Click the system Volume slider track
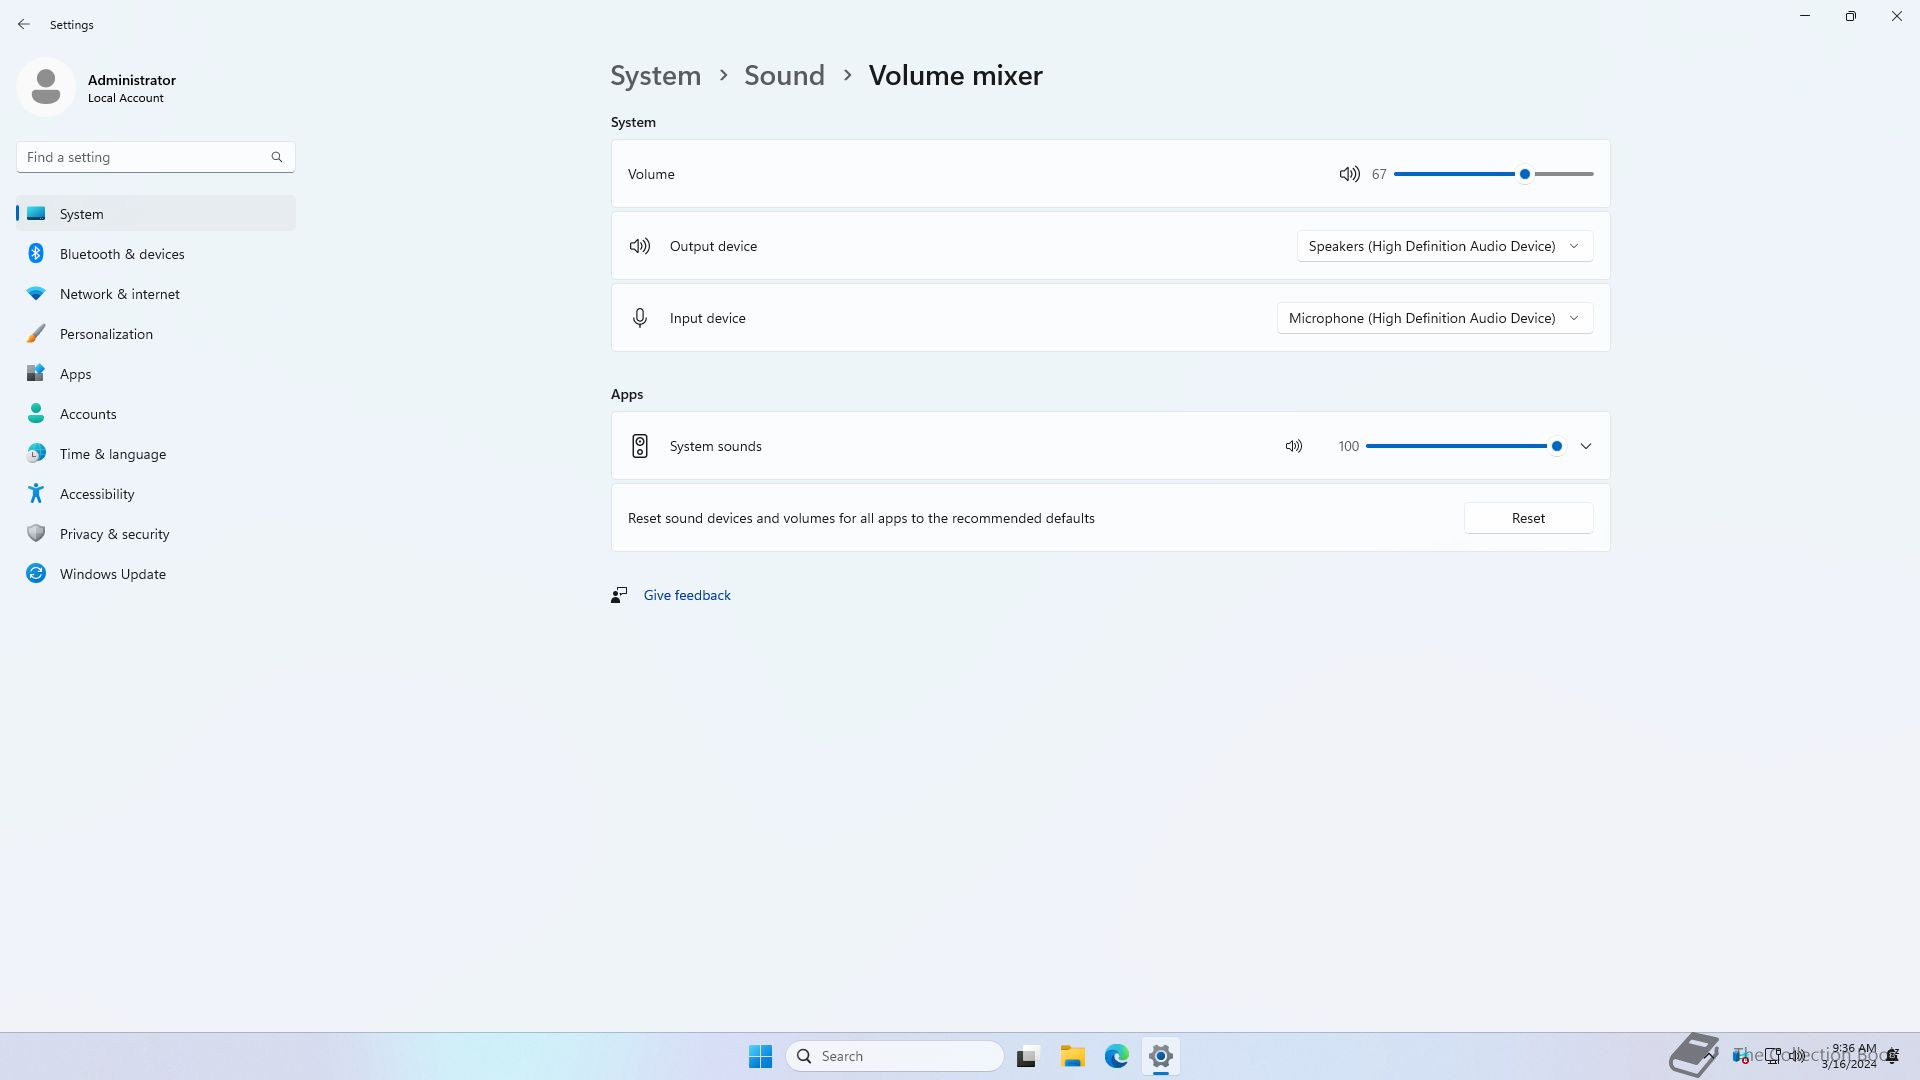Screen dimensions: 1920x1080 point(1460,174)
